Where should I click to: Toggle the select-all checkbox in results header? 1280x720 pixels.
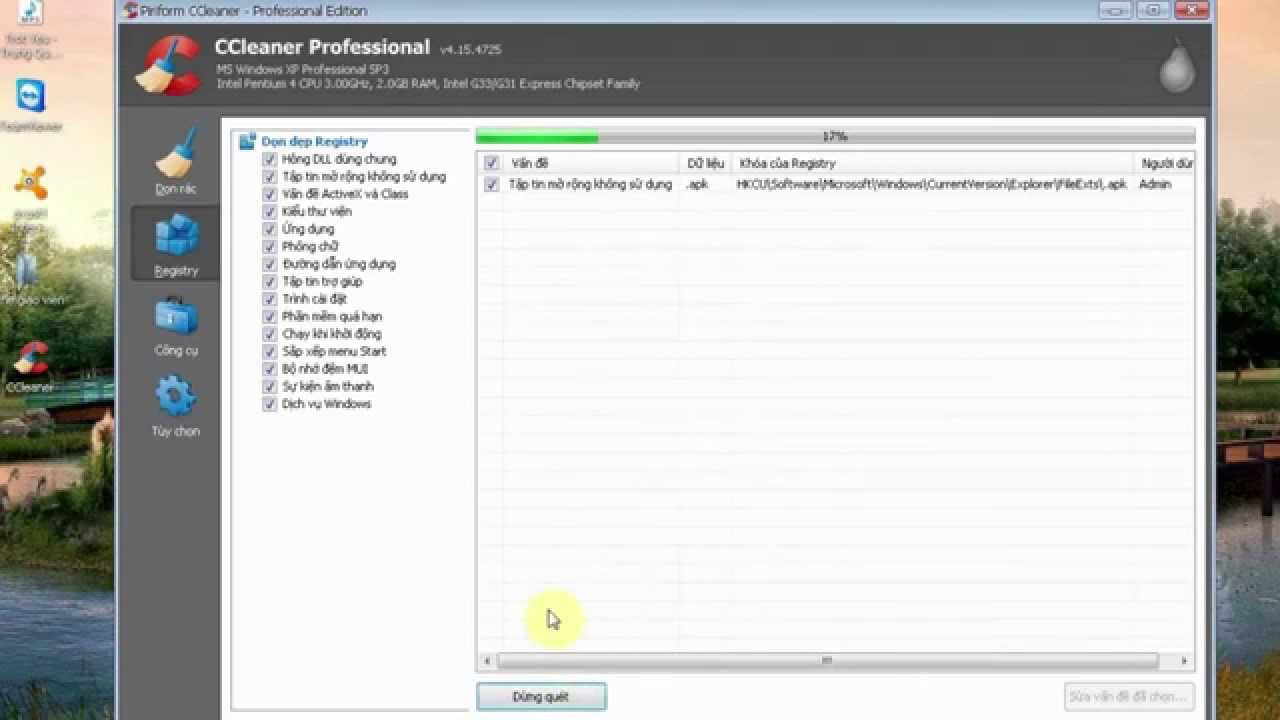click(x=491, y=163)
